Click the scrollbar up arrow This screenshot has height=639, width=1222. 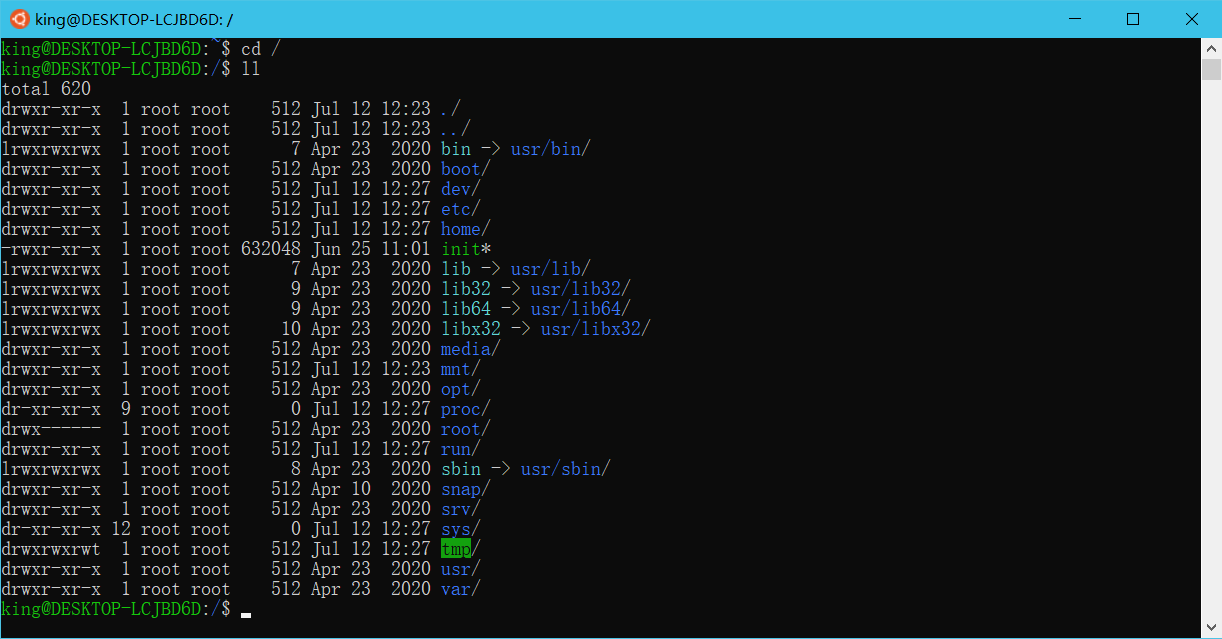tap(1211, 47)
